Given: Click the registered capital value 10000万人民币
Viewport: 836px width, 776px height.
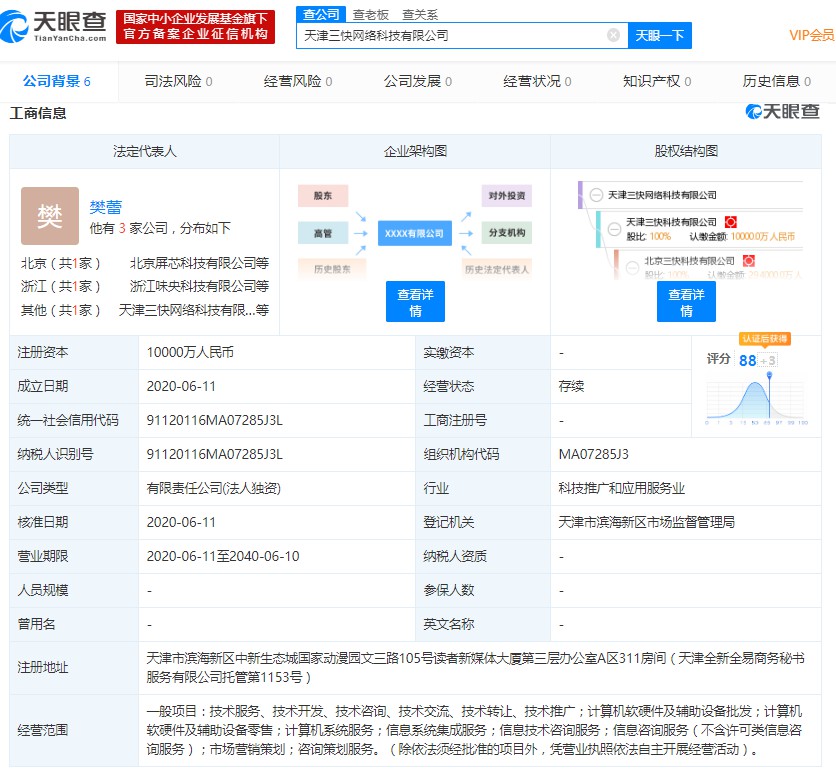Looking at the screenshot, I should (x=190, y=353).
